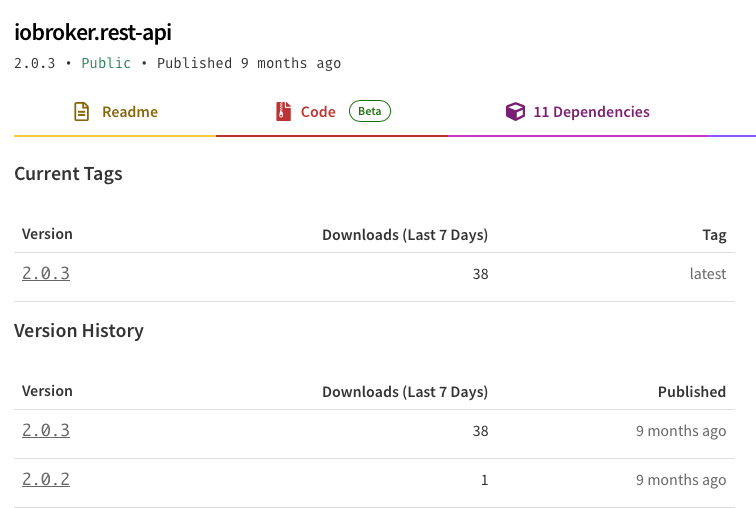Viewport: 756px width, 508px height.
Task: Click the Version History heading
Action: pos(79,330)
